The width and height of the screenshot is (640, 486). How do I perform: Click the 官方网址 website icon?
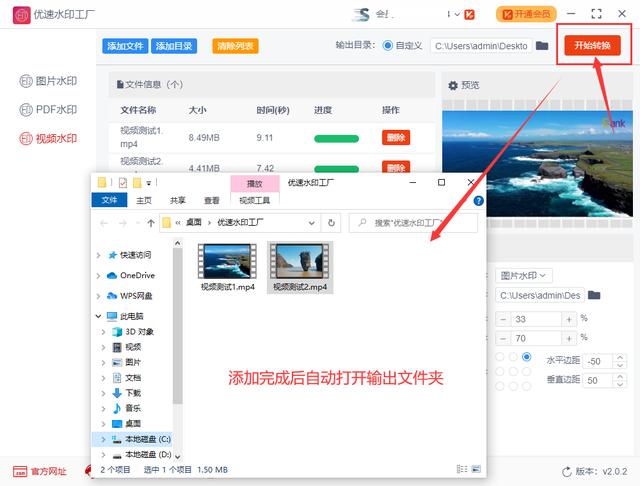coord(20,471)
